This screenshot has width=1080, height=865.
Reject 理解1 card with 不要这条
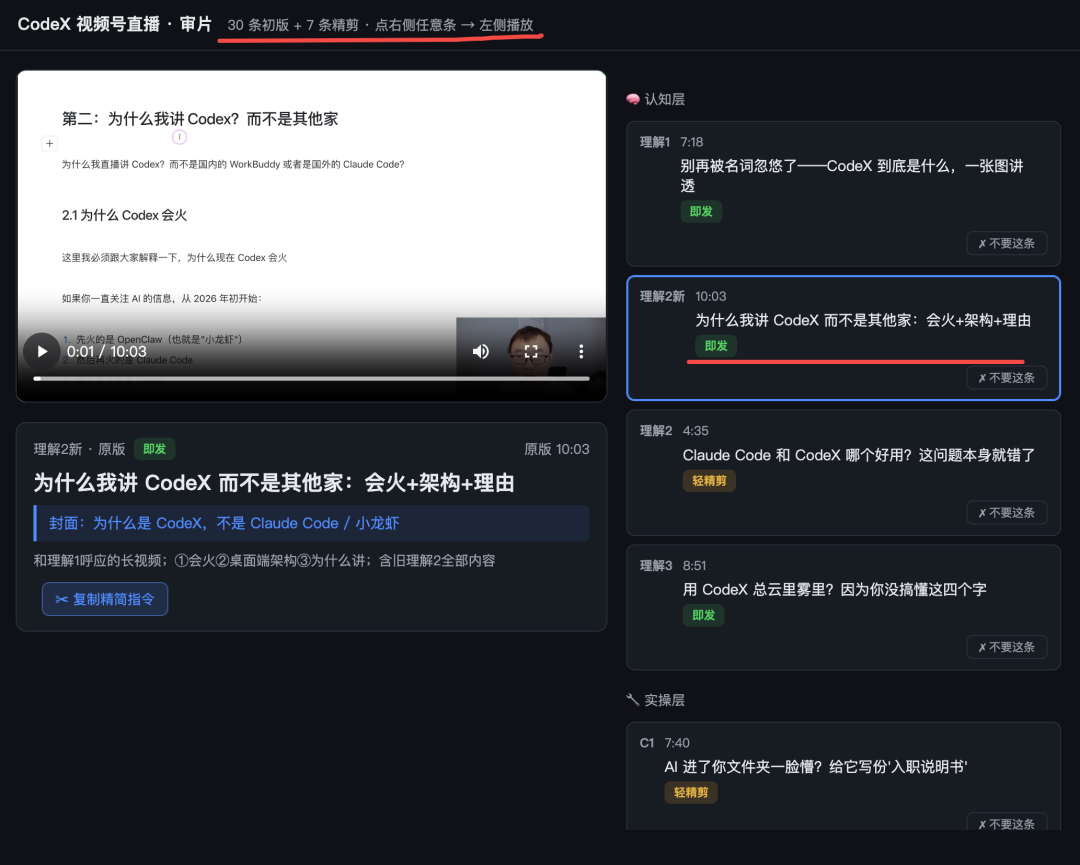pos(1007,243)
